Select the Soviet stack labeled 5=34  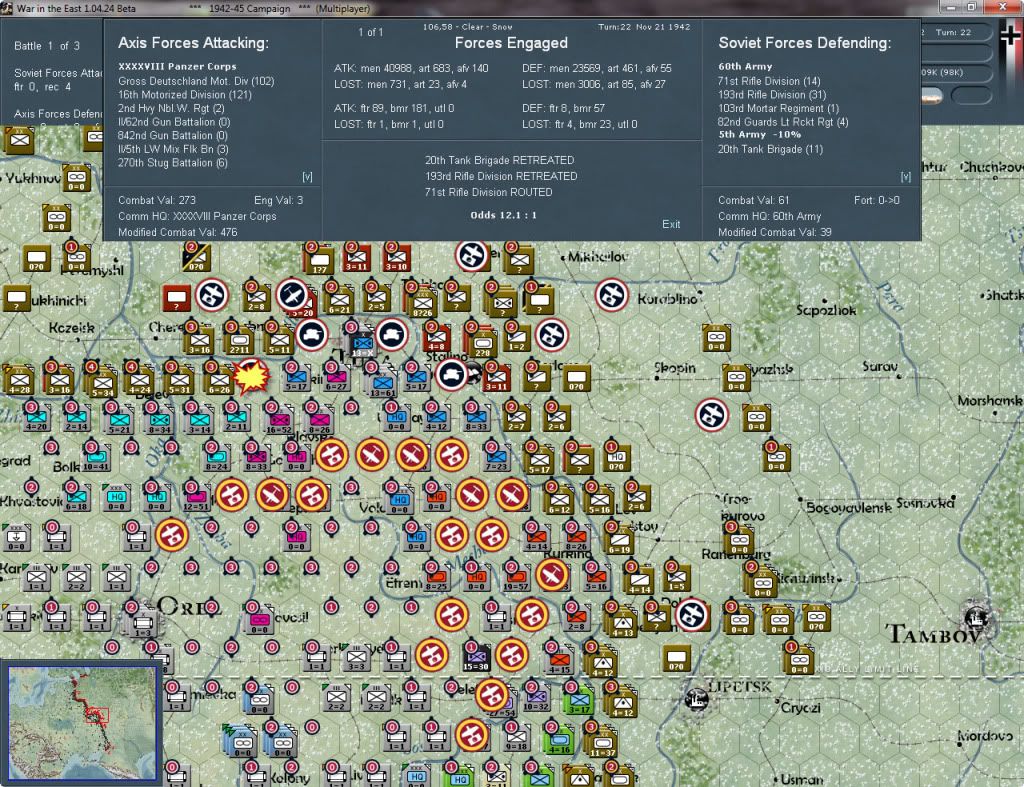[x=102, y=383]
